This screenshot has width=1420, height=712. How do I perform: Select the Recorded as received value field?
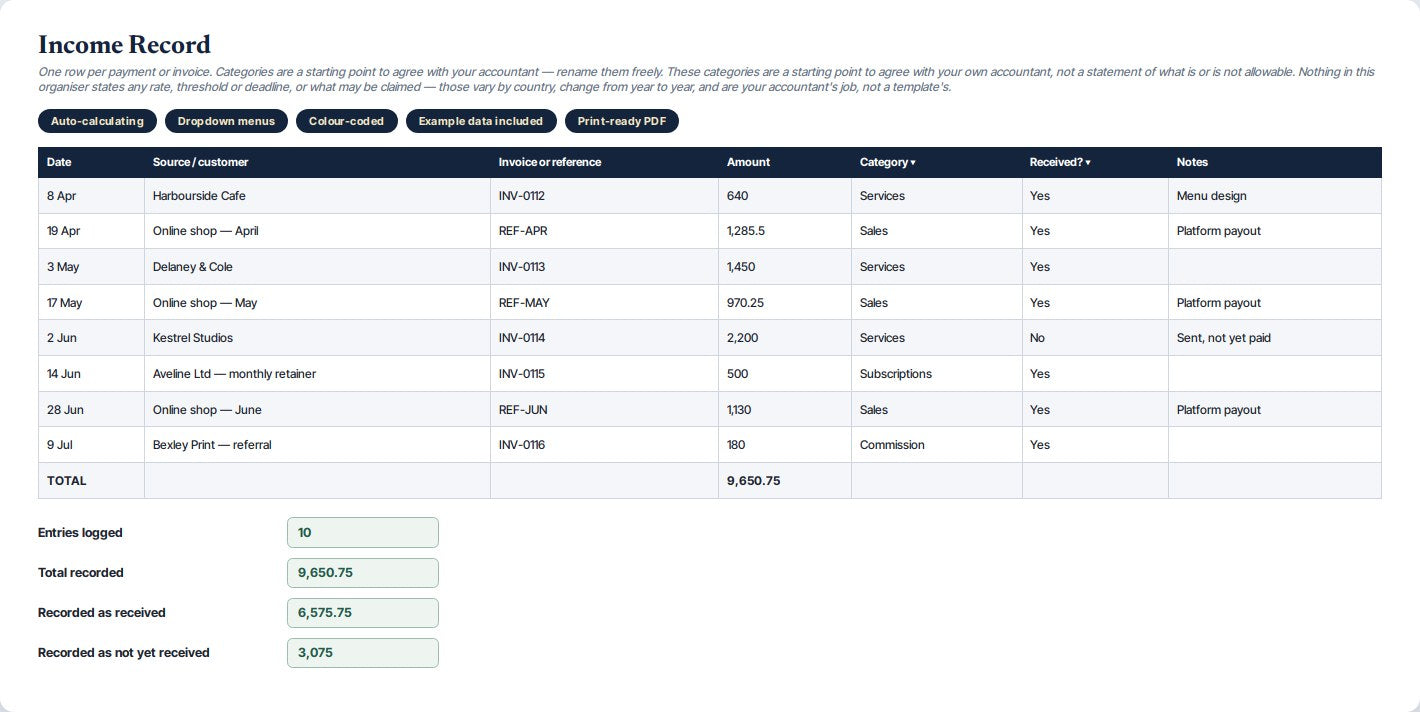pos(363,613)
